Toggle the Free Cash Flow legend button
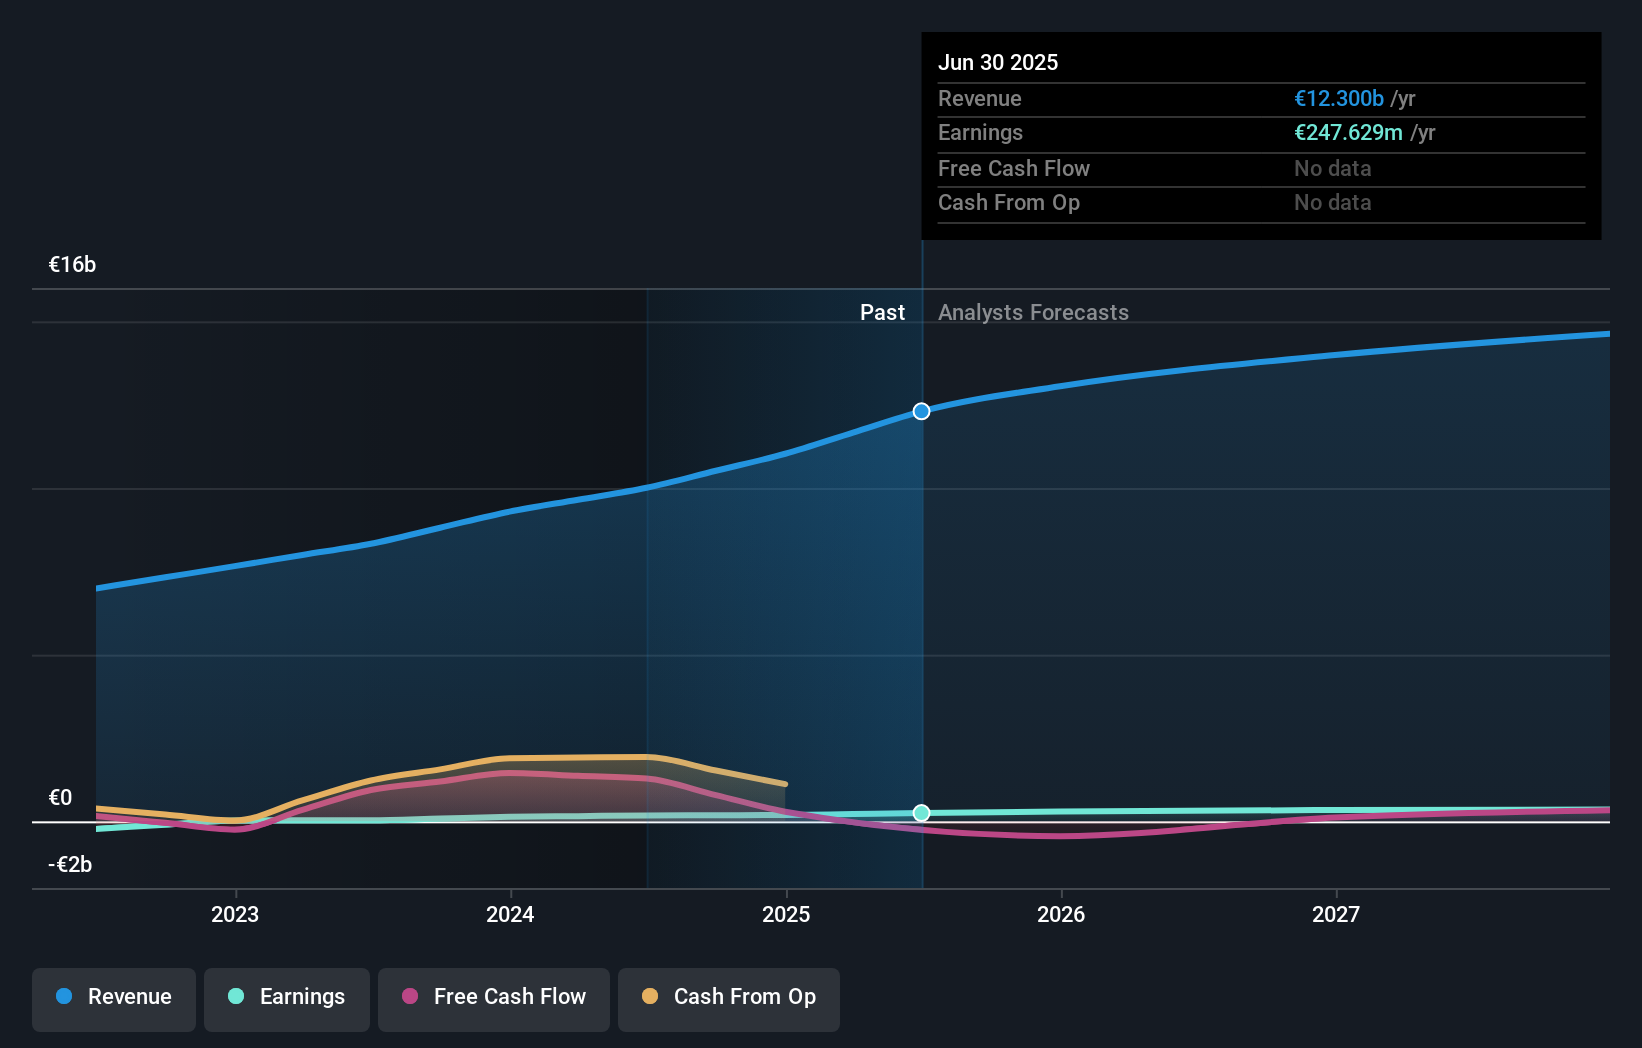The image size is (1642, 1048). click(x=494, y=999)
